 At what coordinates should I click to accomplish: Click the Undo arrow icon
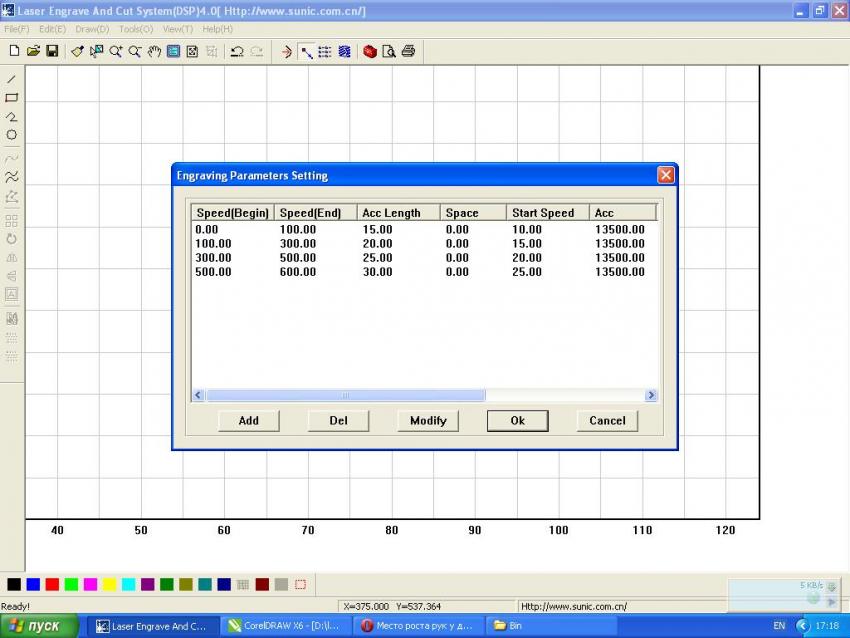(x=237, y=51)
